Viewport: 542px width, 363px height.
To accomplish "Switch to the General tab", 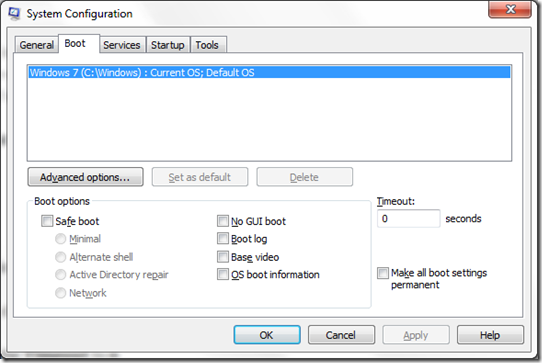I will pyautogui.click(x=36, y=45).
